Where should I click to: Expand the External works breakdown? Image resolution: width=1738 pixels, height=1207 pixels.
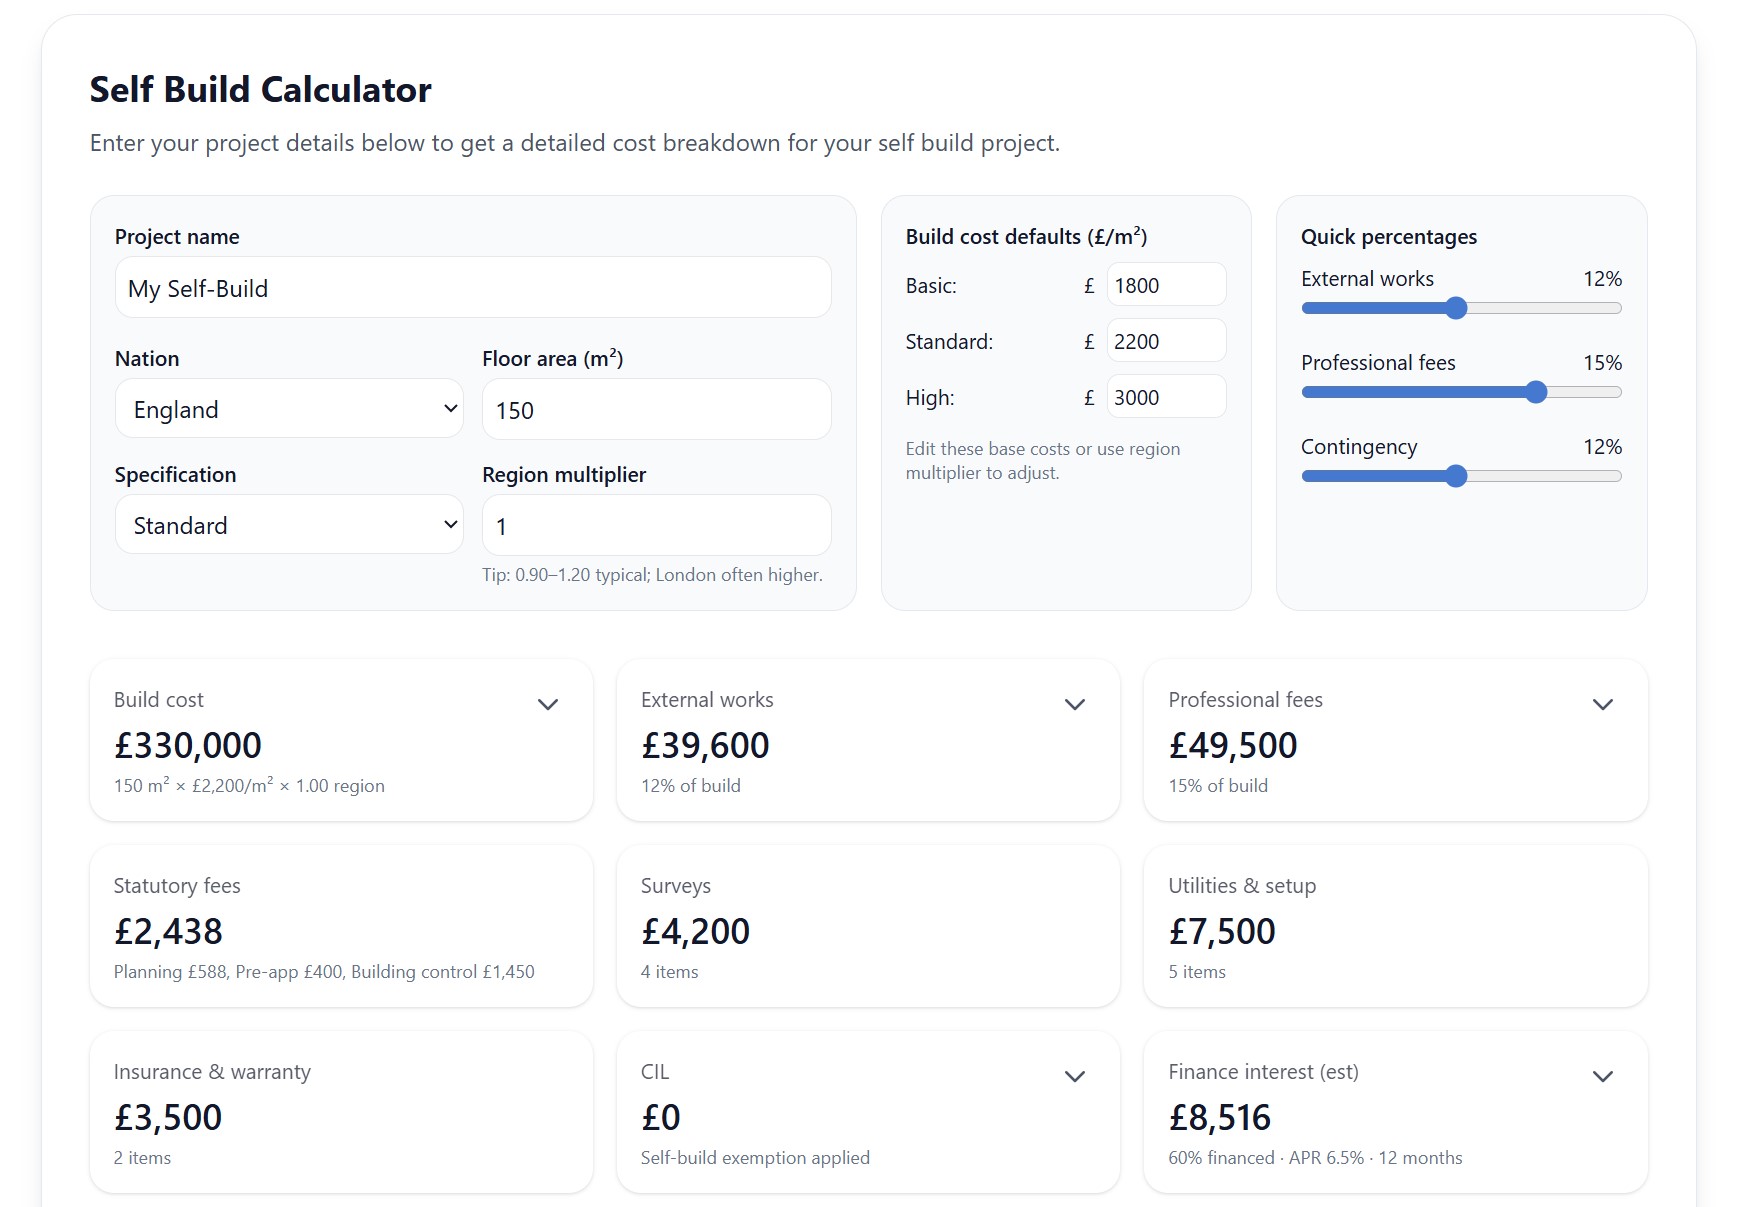coord(1074,705)
